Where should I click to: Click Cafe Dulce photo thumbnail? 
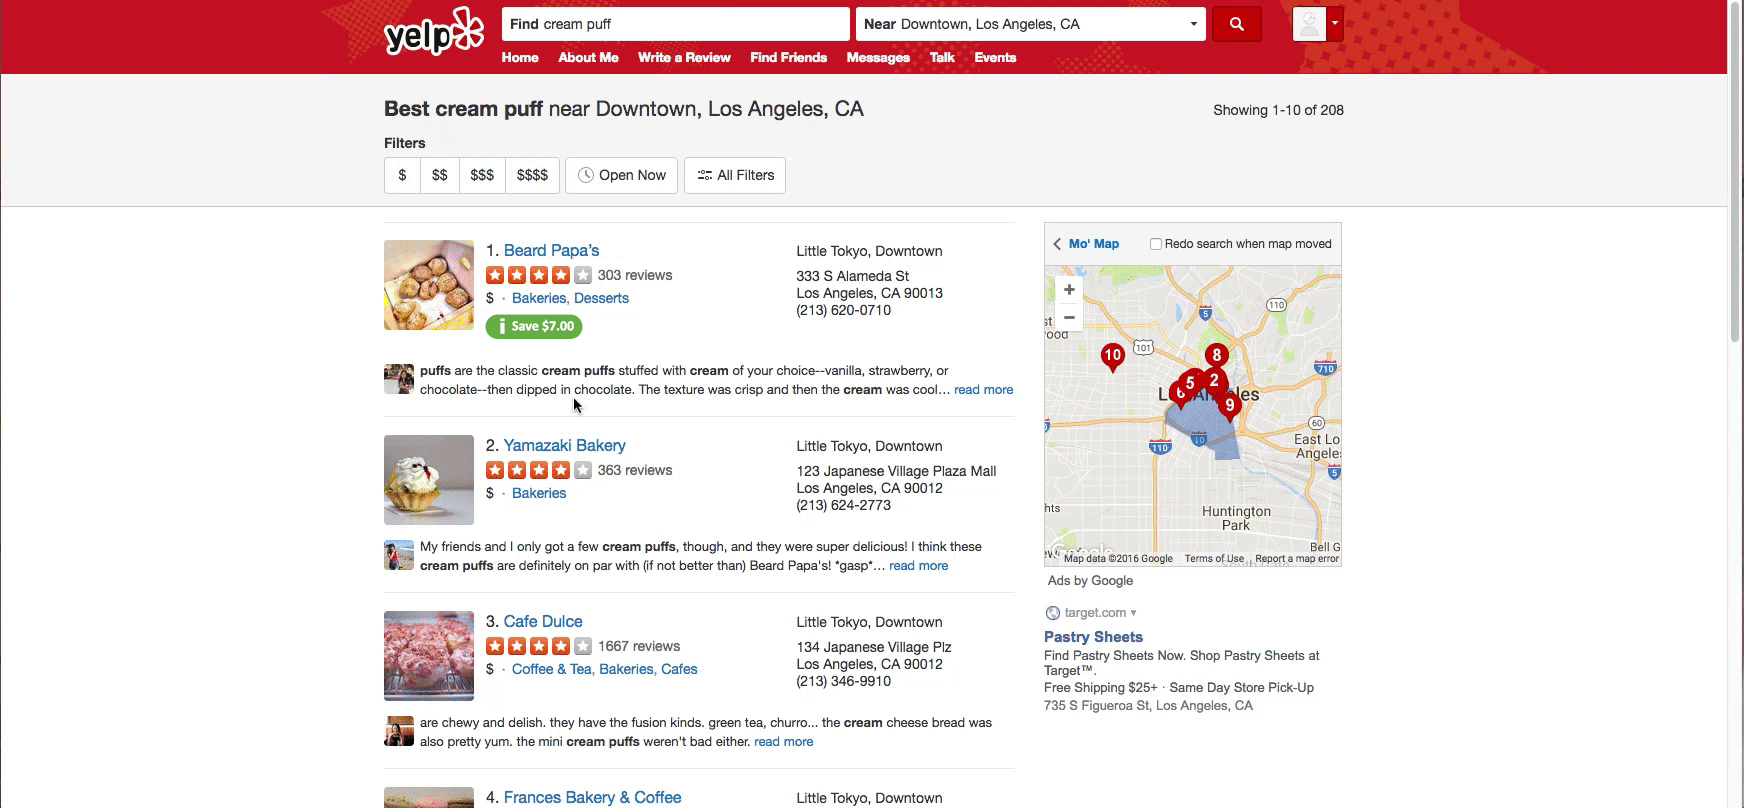coord(429,656)
